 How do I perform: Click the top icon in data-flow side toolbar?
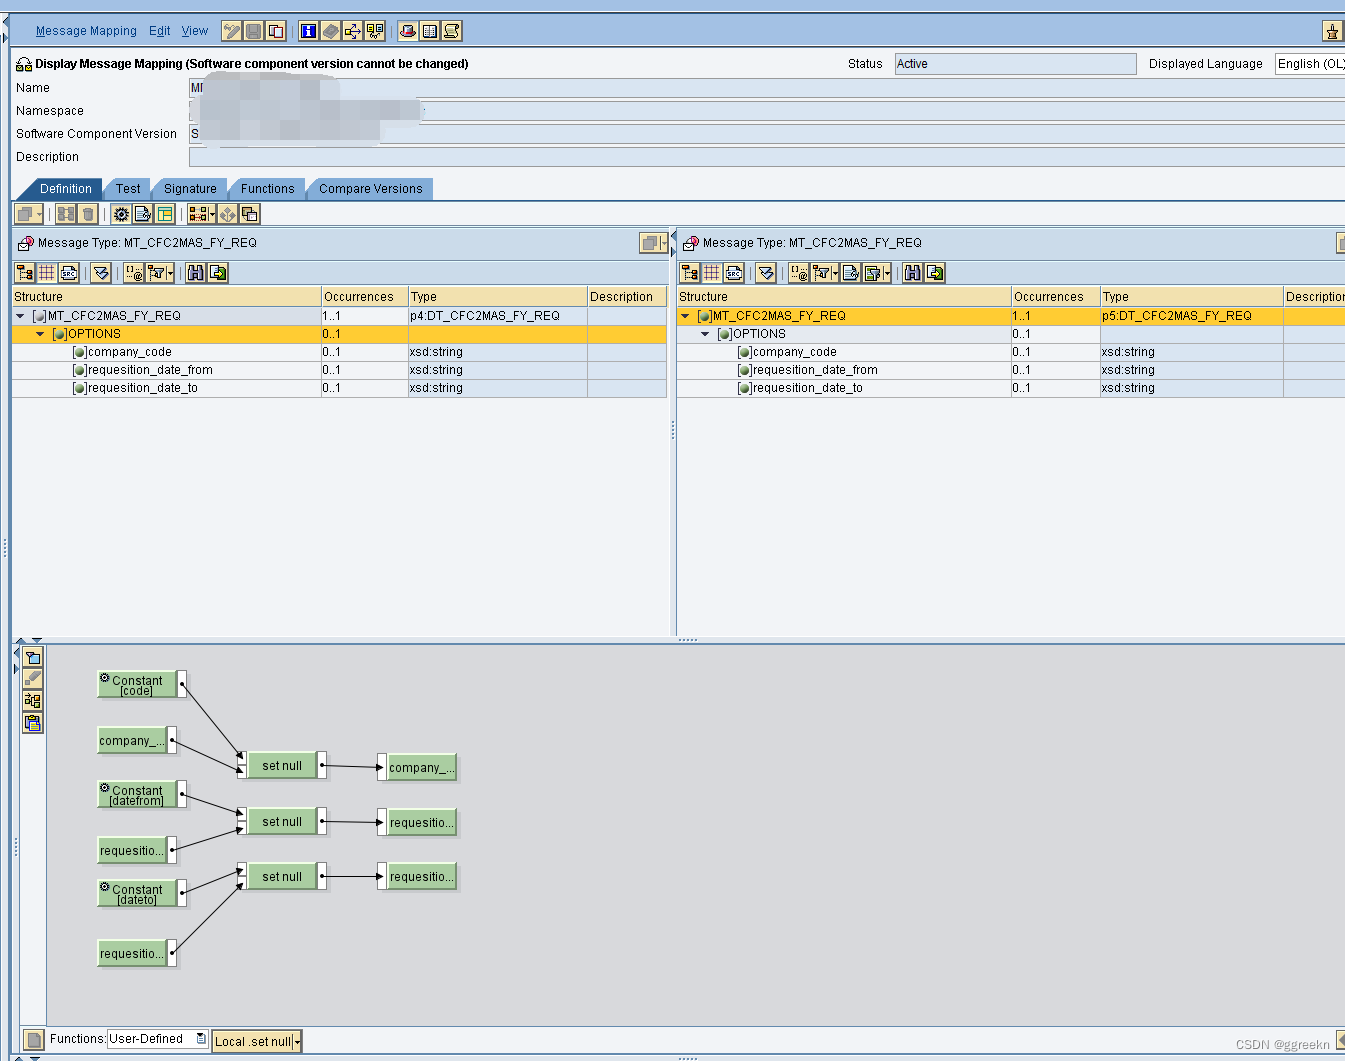click(x=33, y=657)
